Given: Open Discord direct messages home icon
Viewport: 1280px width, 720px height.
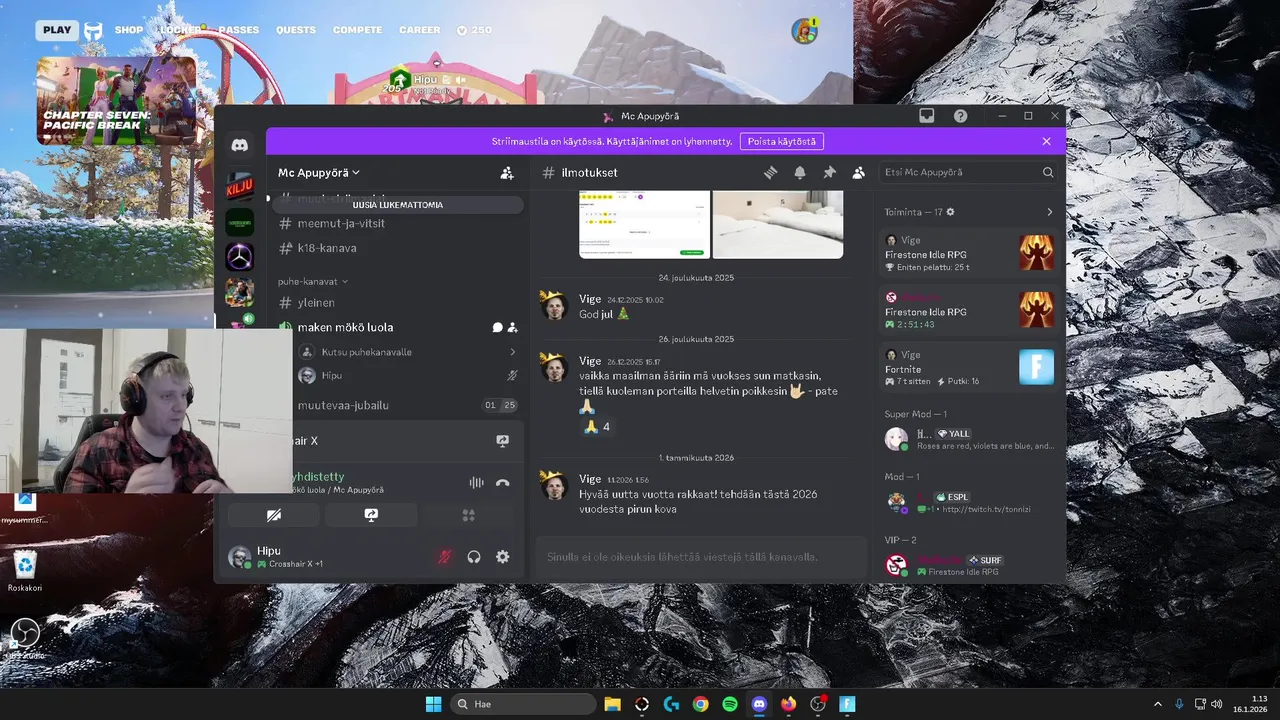Looking at the screenshot, I should point(240,145).
